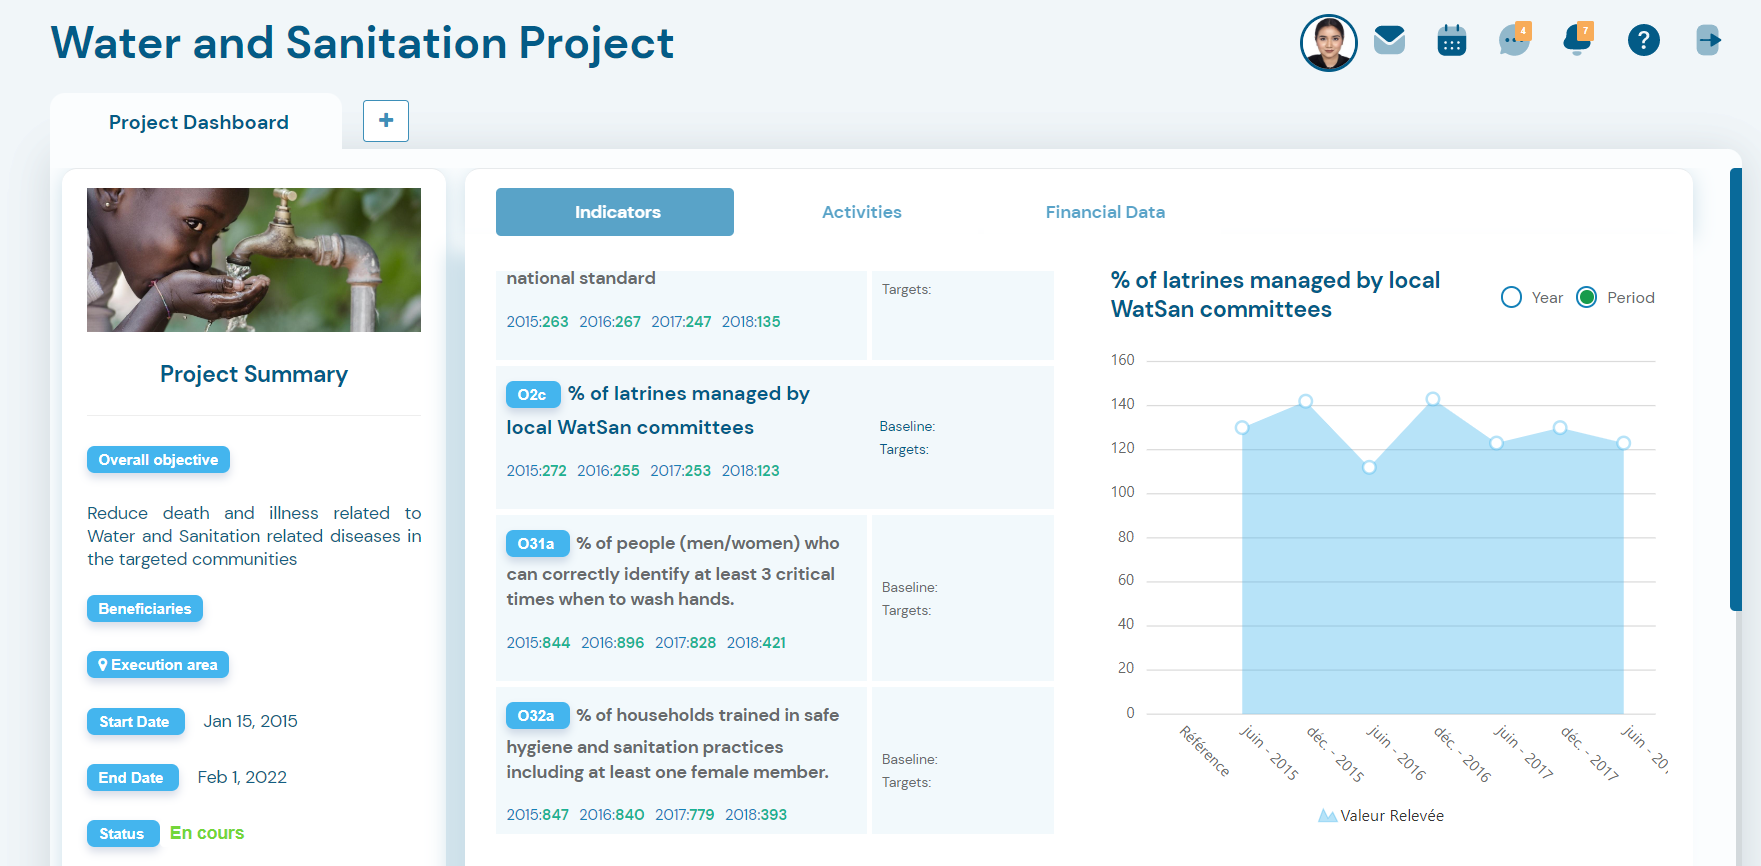Screen dimensions: 1761x866
Task: Click the O31a code badge
Action: pos(537,544)
